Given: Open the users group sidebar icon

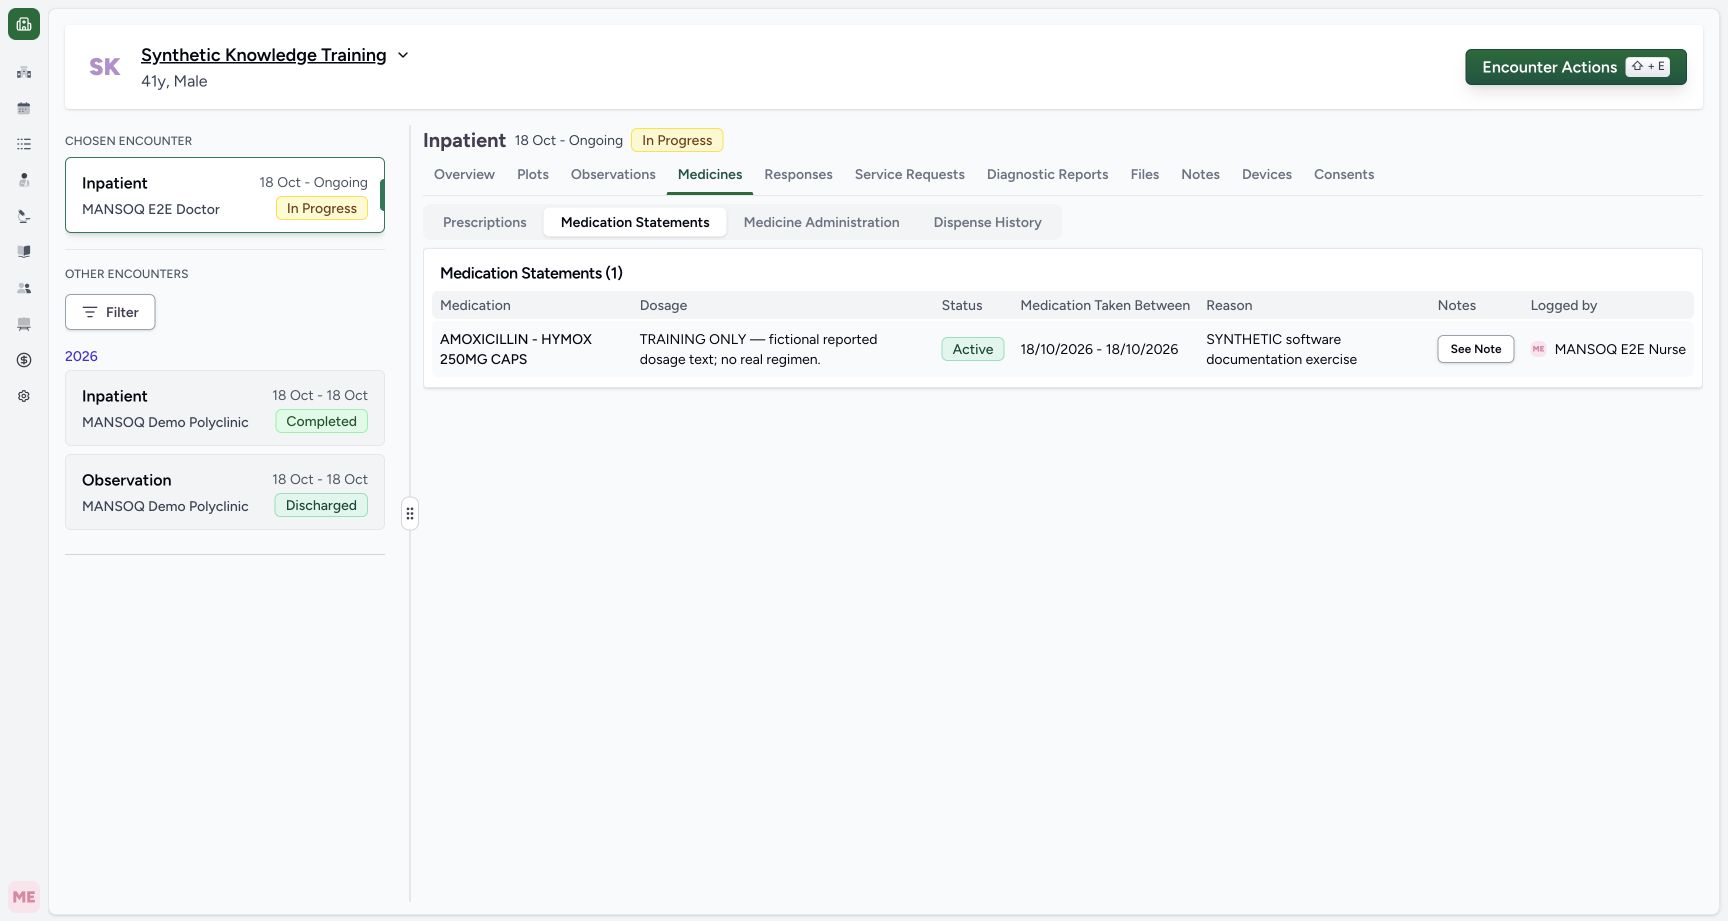Looking at the screenshot, I should coord(24,288).
